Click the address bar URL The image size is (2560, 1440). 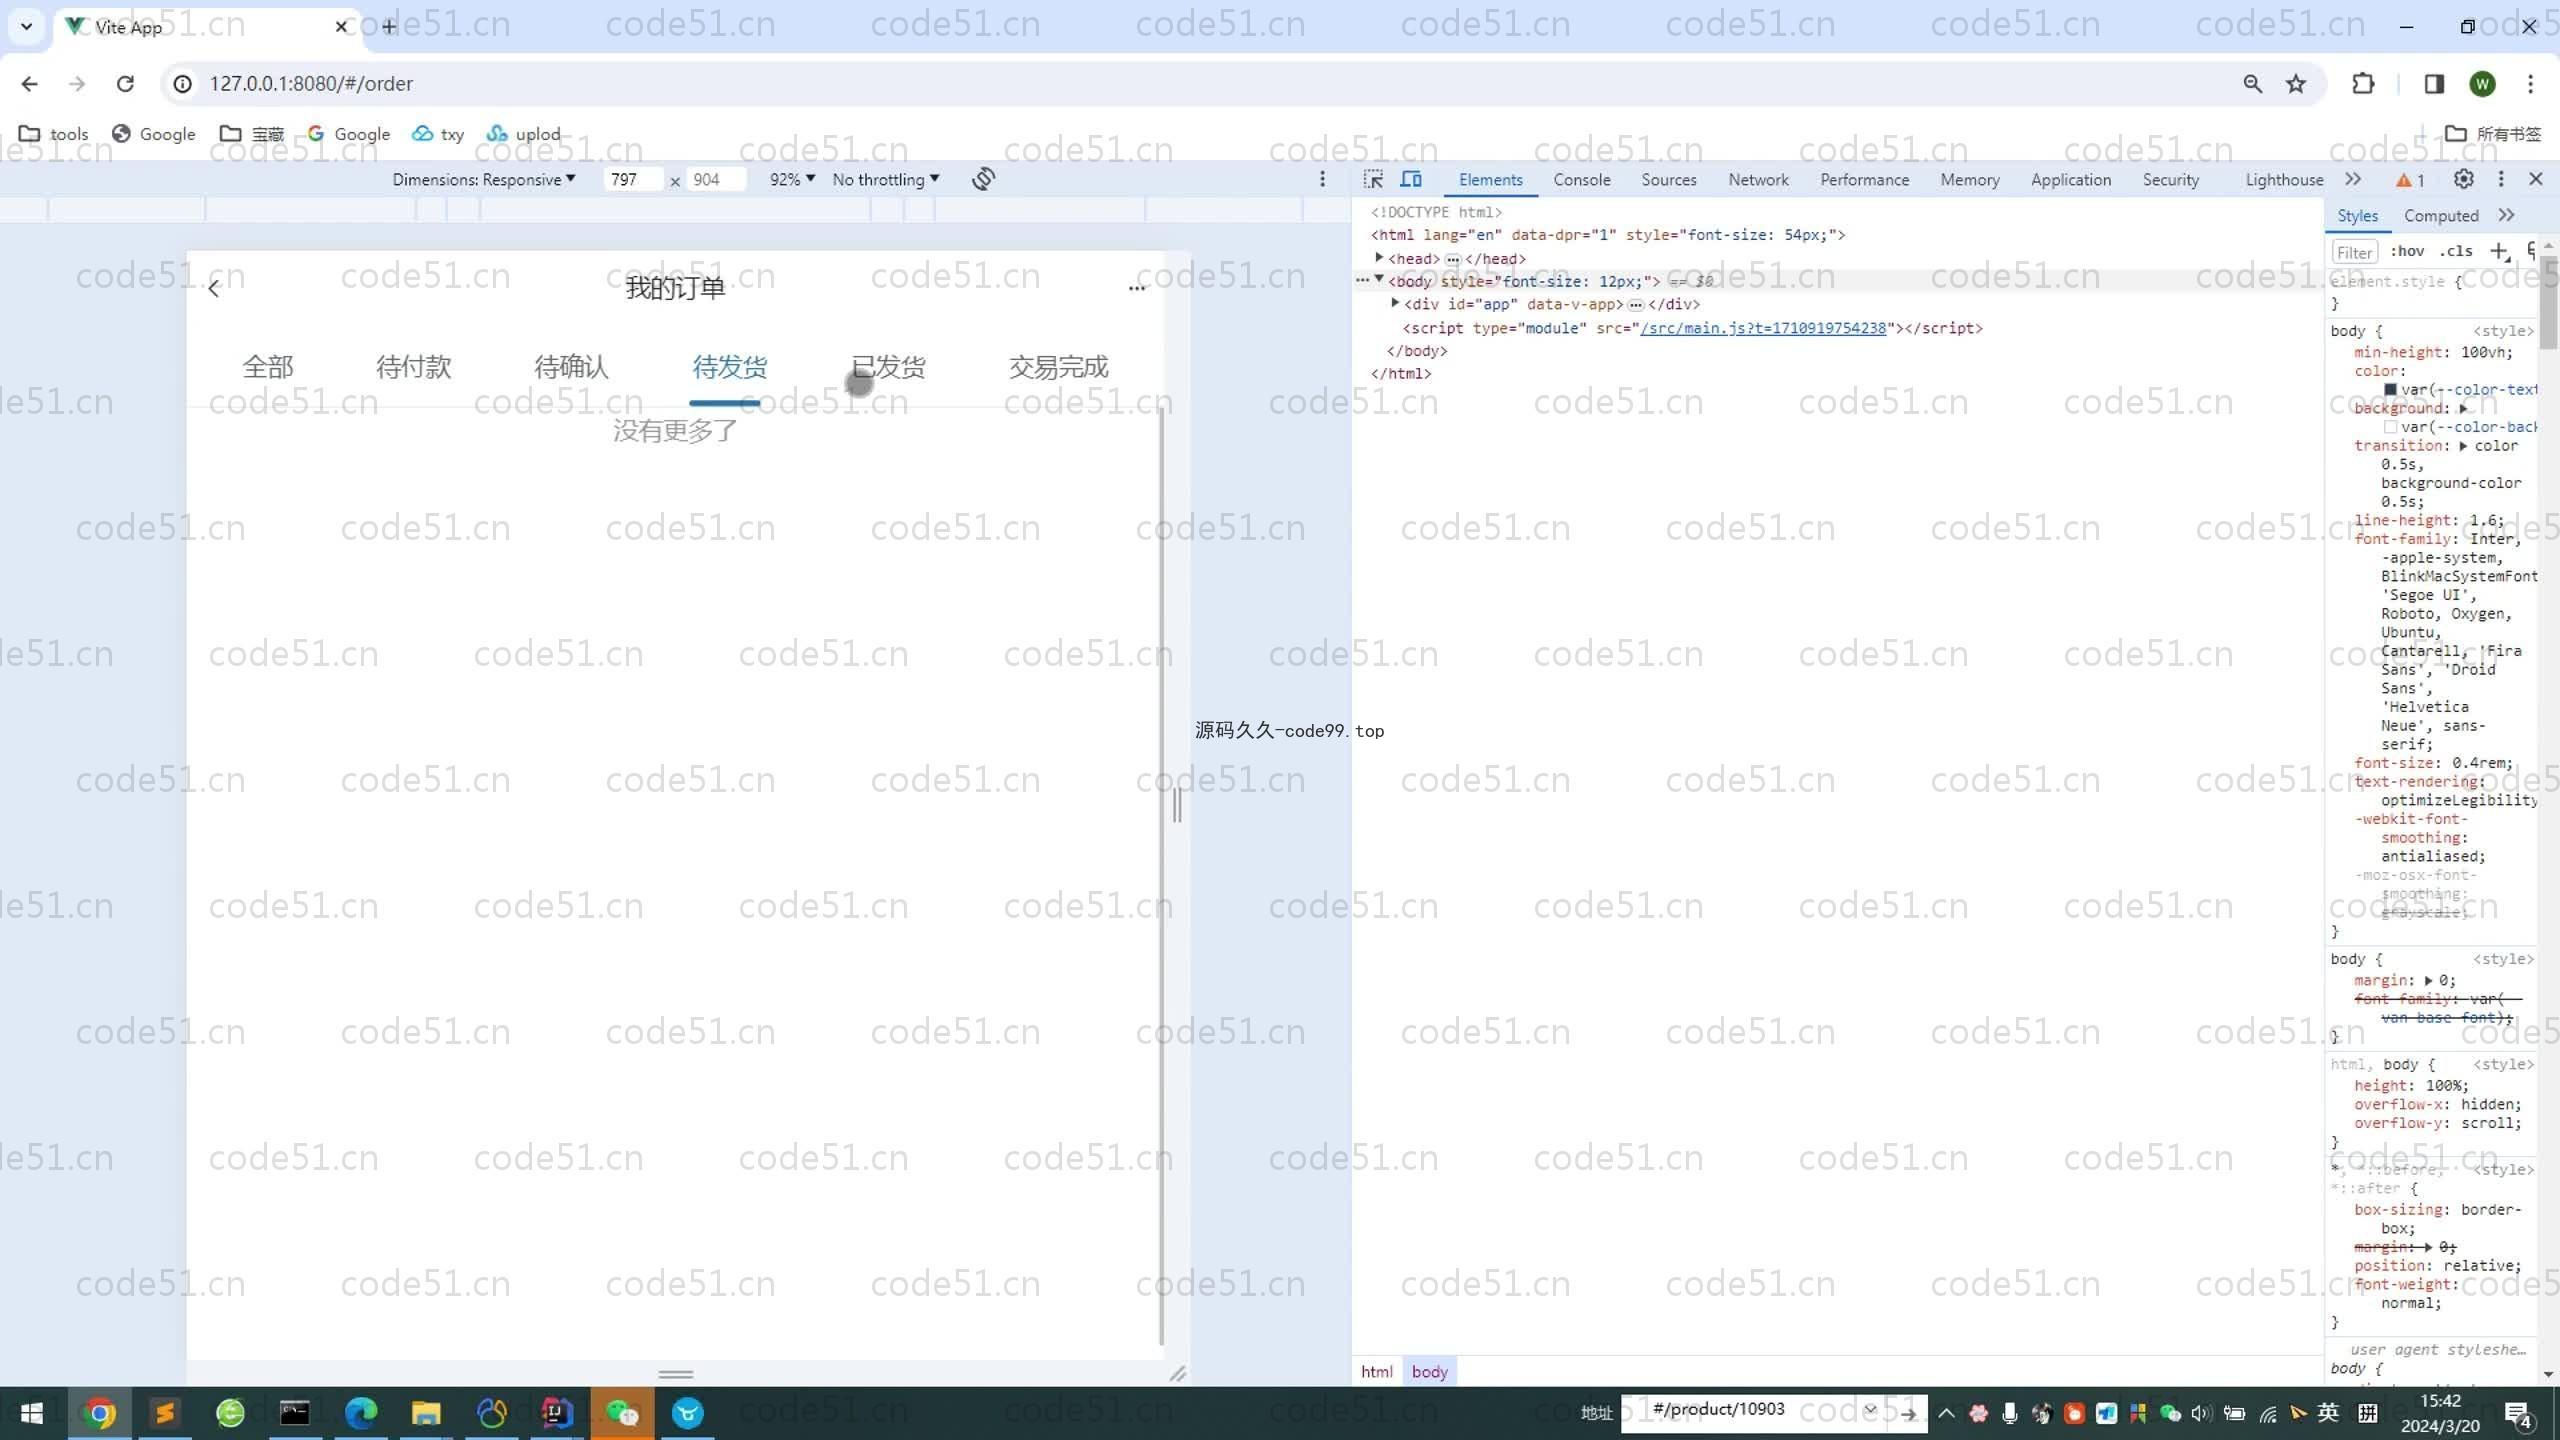pyautogui.click(x=311, y=84)
